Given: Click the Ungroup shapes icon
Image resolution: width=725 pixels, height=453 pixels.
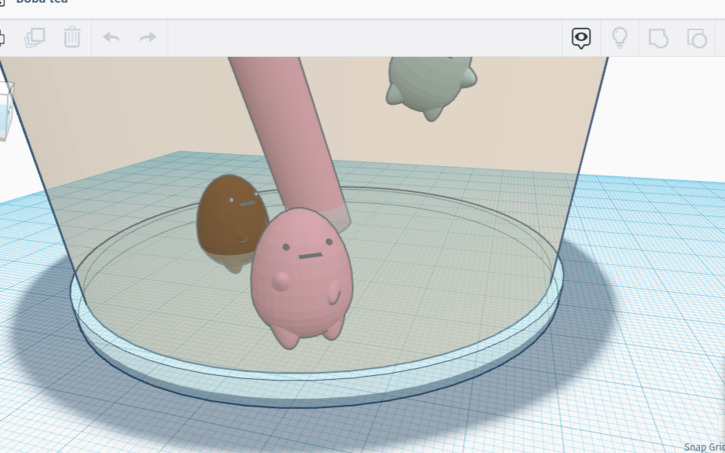Looking at the screenshot, I should (x=697, y=38).
